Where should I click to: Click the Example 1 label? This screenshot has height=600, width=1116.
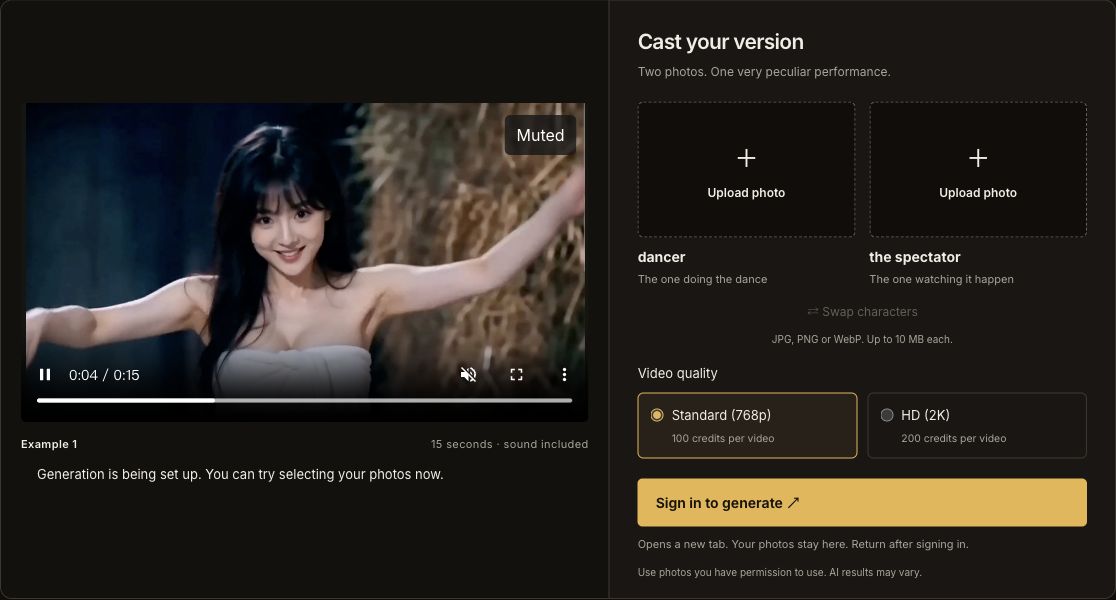coord(49,444)
